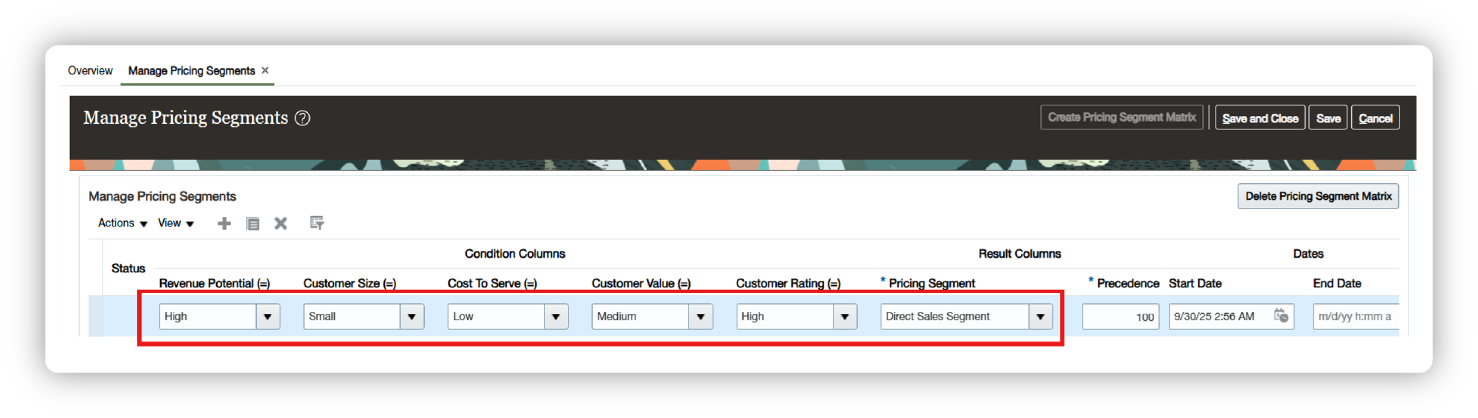1478x418 pixels.
Task: Expand the Cost To Serve dropdown
Action: point(556,317)
